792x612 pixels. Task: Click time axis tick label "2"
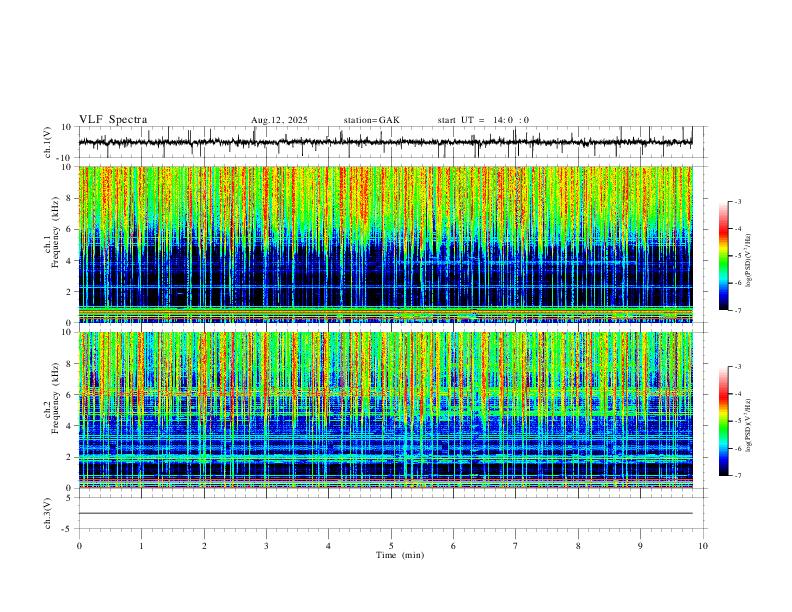click(204, 546)
